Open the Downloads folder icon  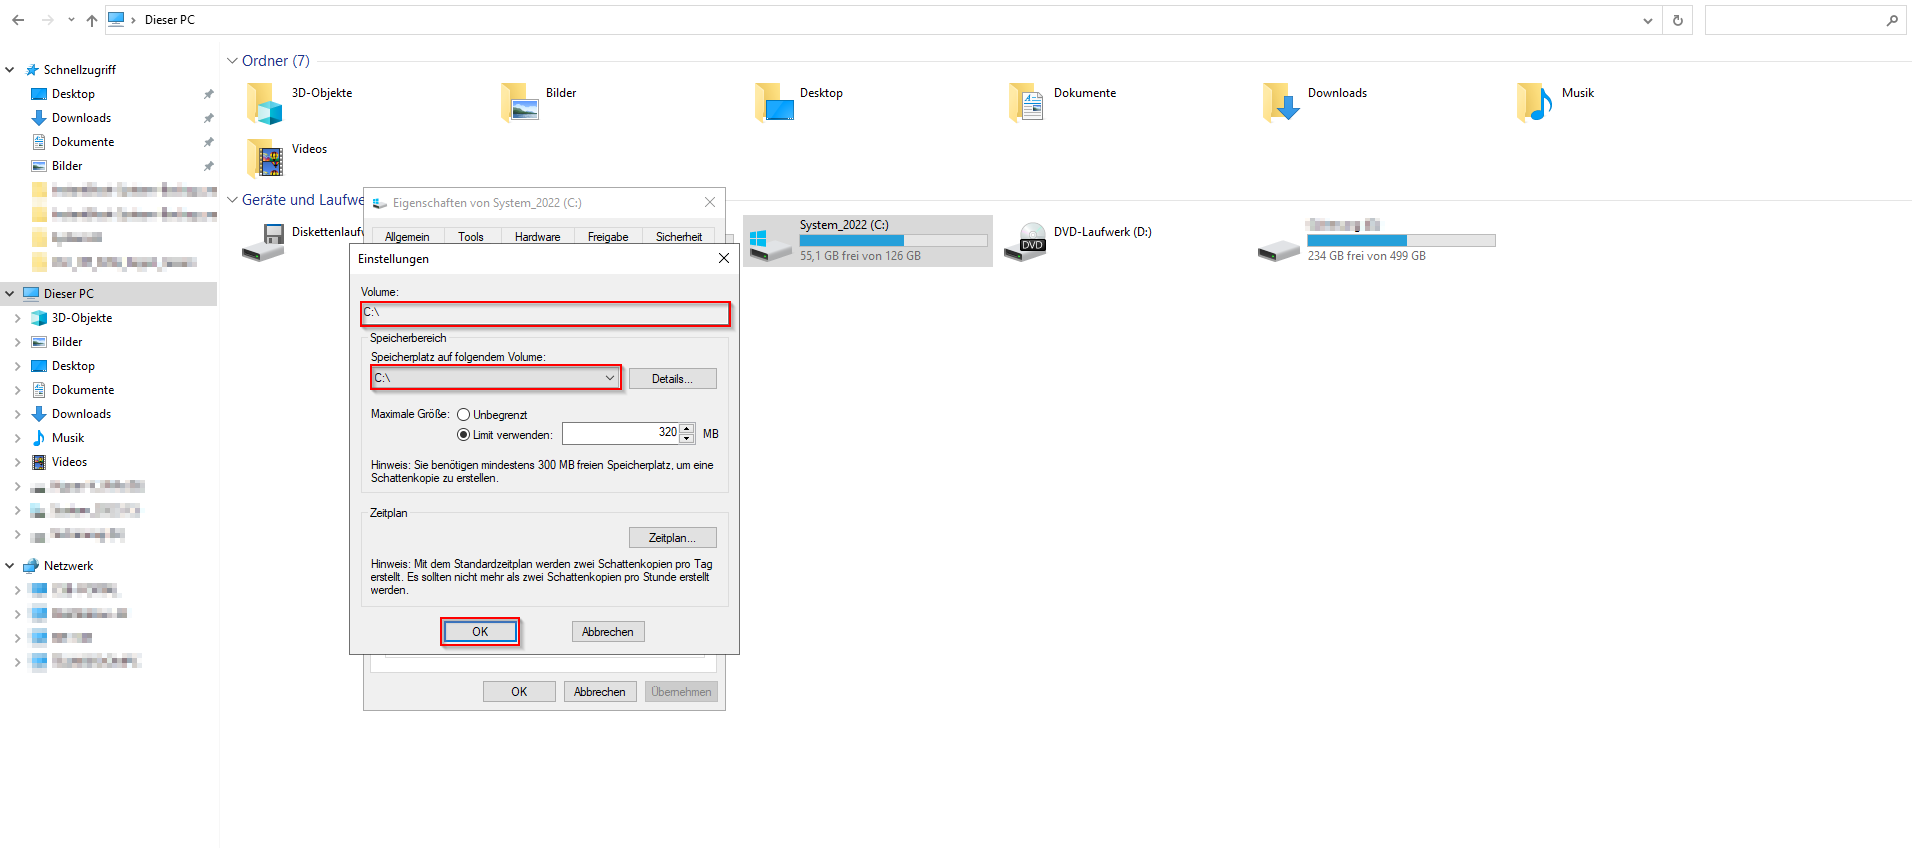(x=1281, y=103)
